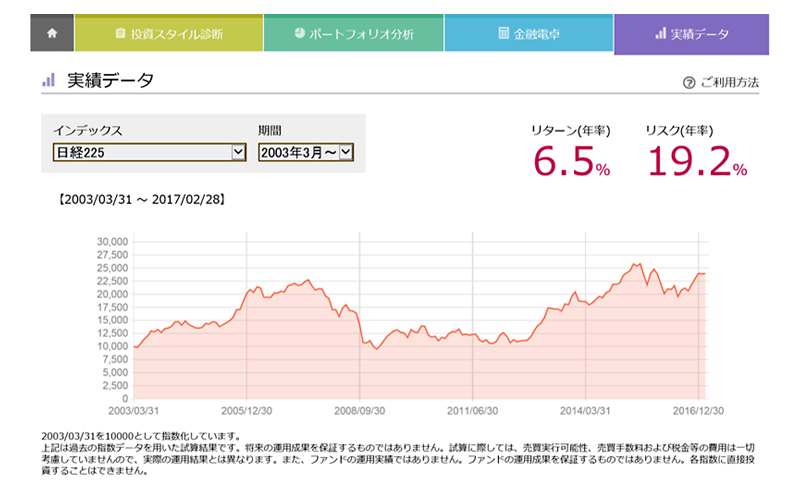This screenshot has width=800, height=500.
Task: Expand the arrow on the 日経225 combo box
Action: 238,152
